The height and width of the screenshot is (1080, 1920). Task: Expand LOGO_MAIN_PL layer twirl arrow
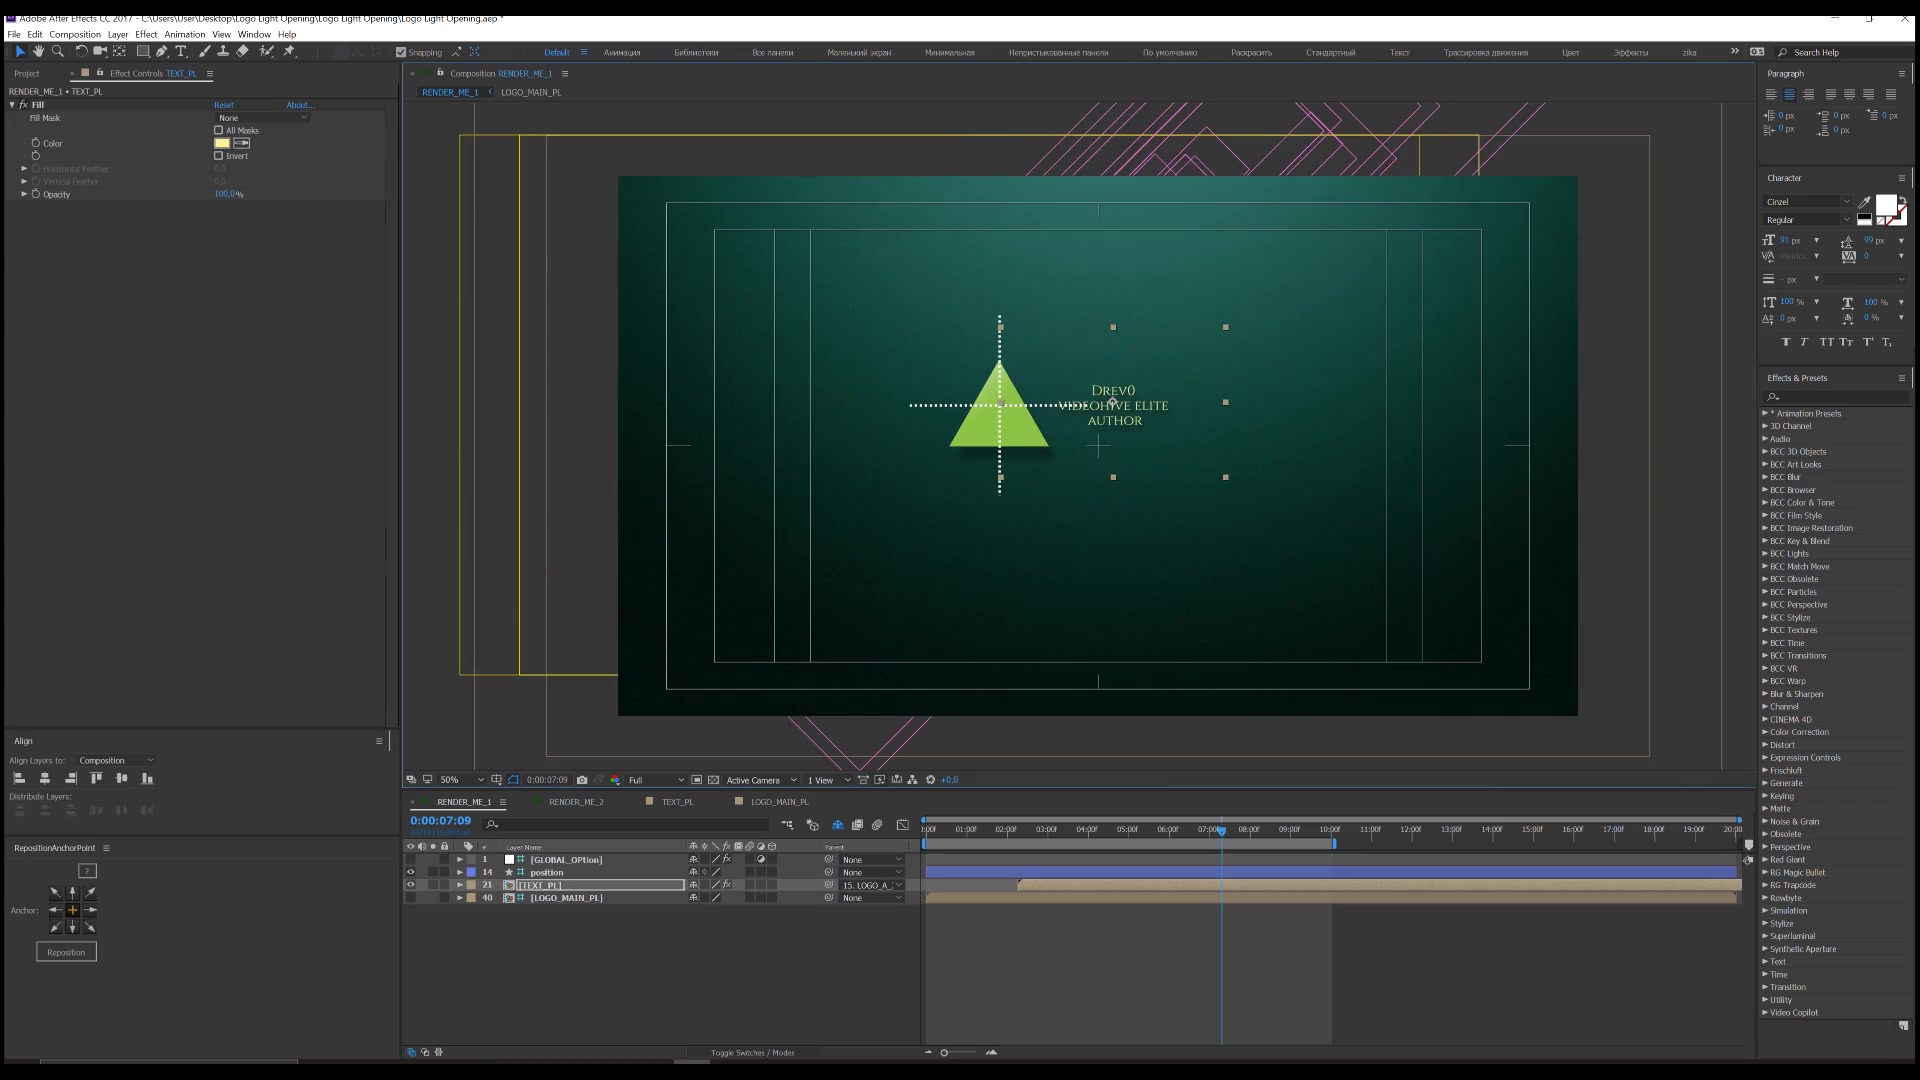point(460,898)
